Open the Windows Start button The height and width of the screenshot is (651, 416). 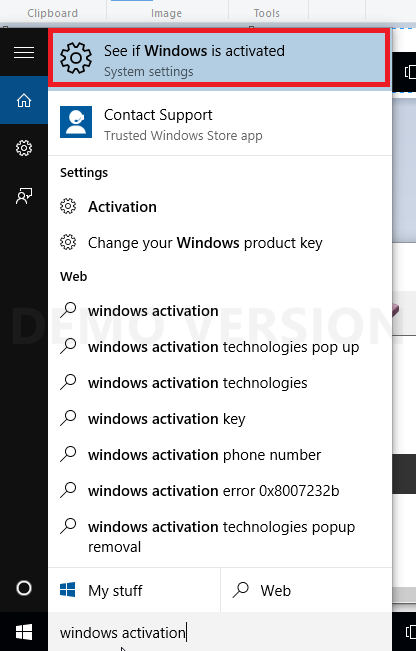[24, 632]
